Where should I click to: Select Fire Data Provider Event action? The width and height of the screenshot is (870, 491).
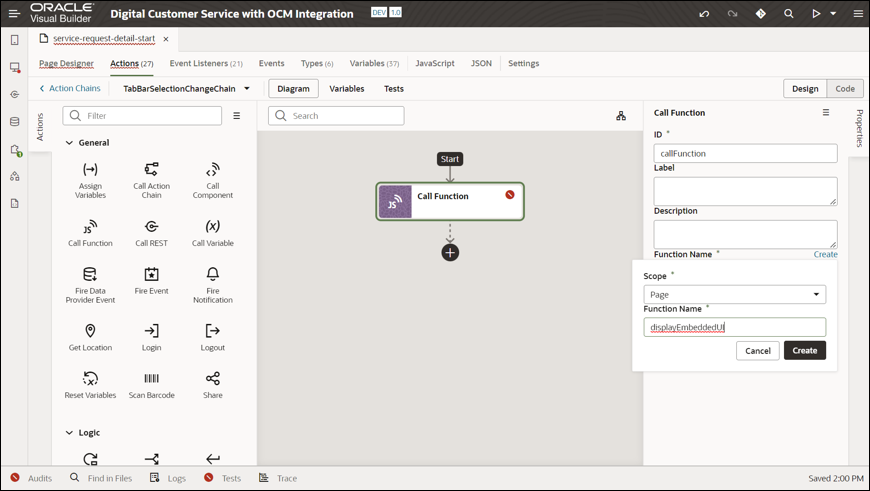click(90, 284)
